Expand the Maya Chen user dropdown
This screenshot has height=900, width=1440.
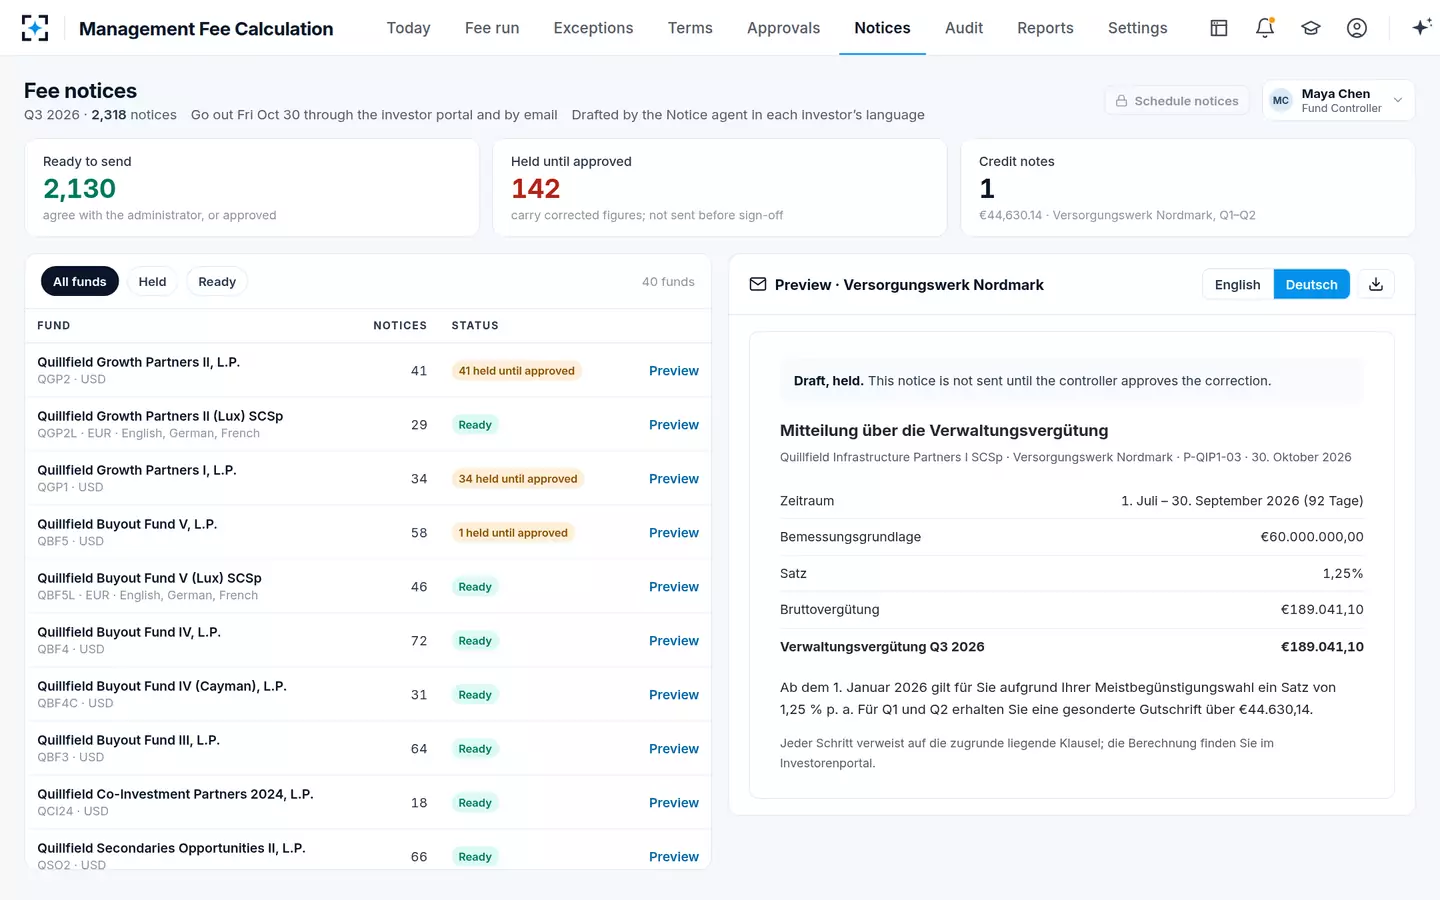pos(1339,100)
